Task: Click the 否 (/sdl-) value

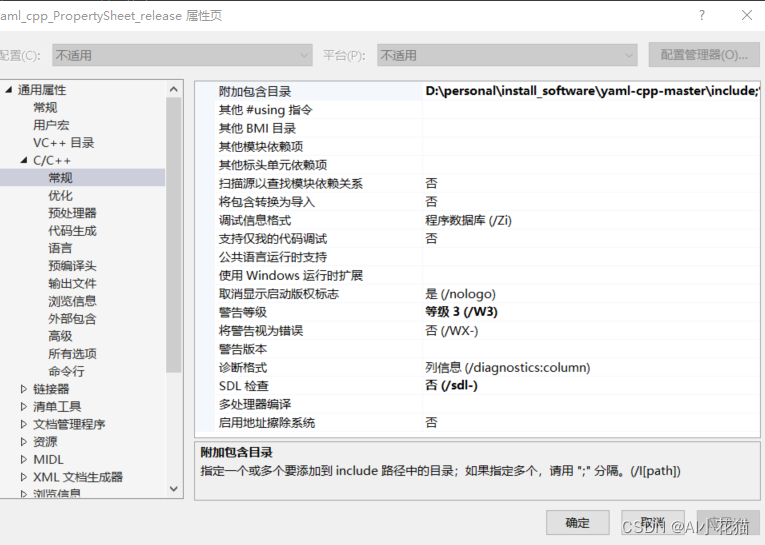Action: coord(451,385)
